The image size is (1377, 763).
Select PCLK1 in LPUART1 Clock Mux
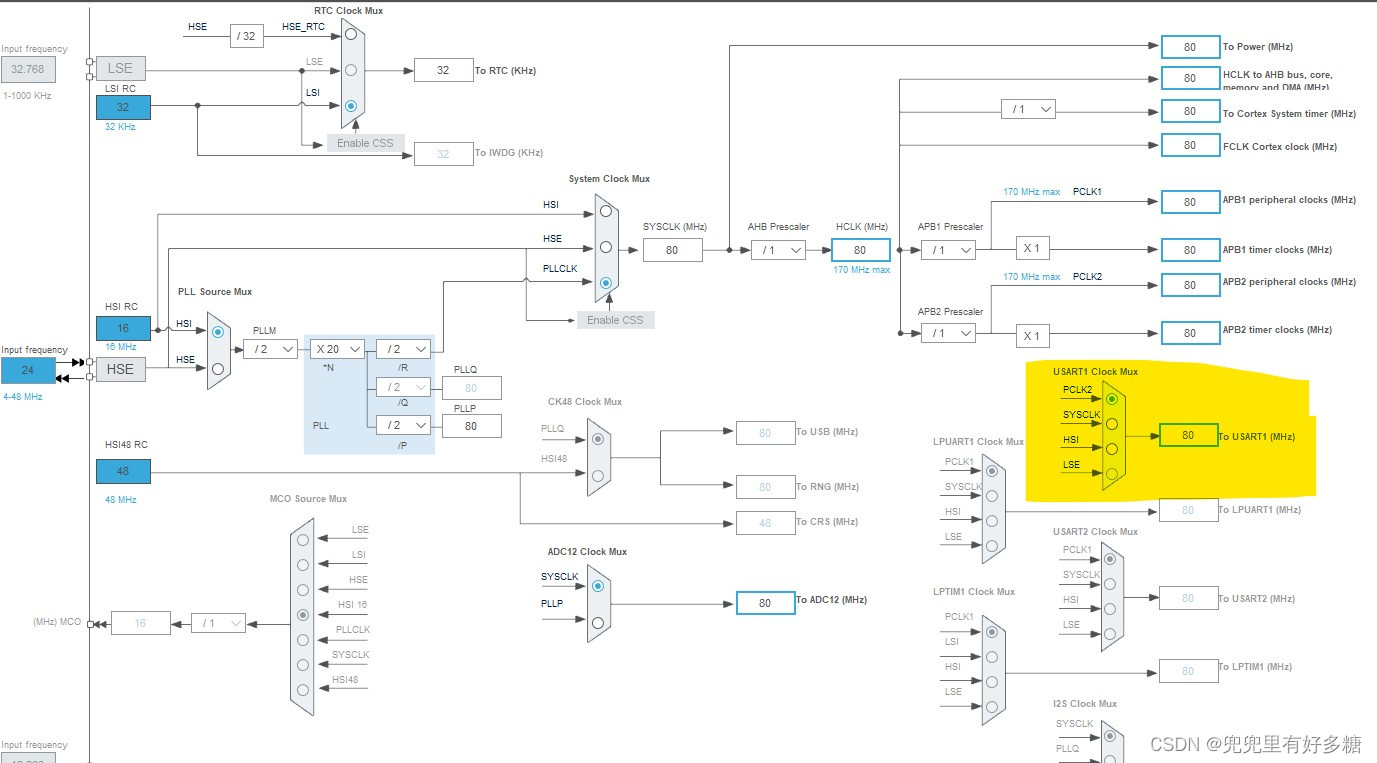[991, 470]
